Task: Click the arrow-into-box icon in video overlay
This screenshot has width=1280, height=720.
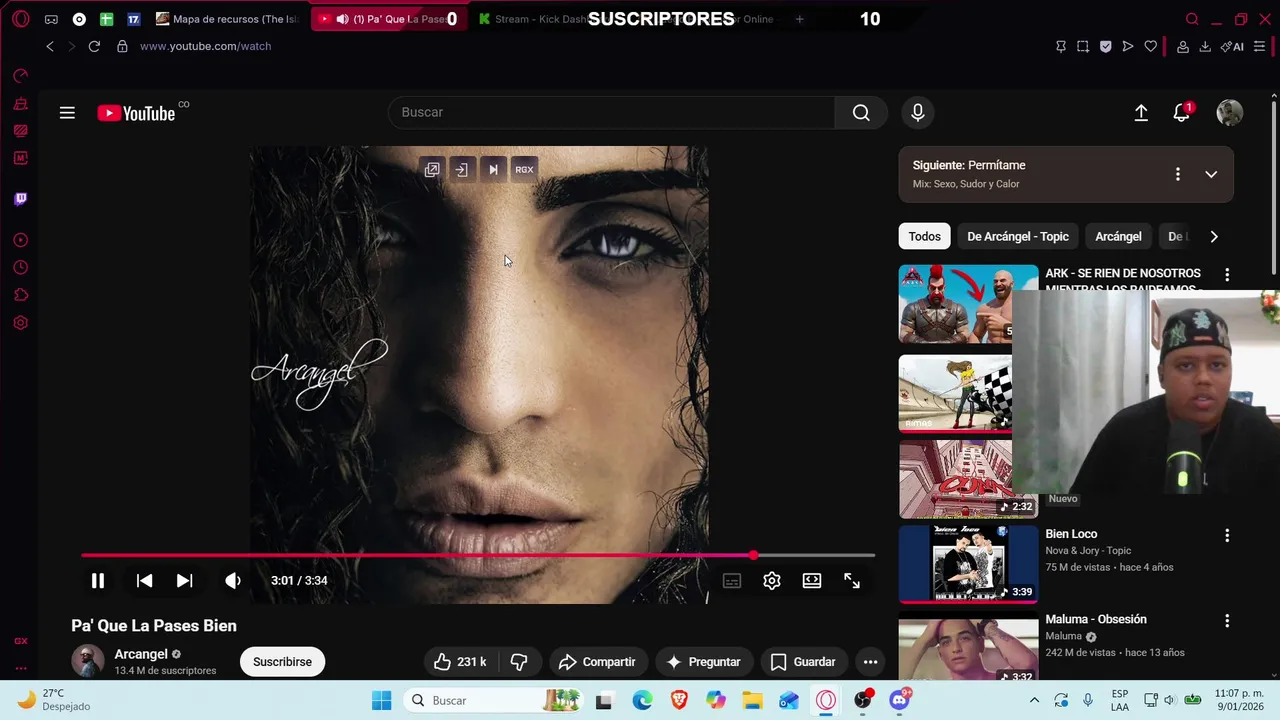Action: tap(461, 170)
